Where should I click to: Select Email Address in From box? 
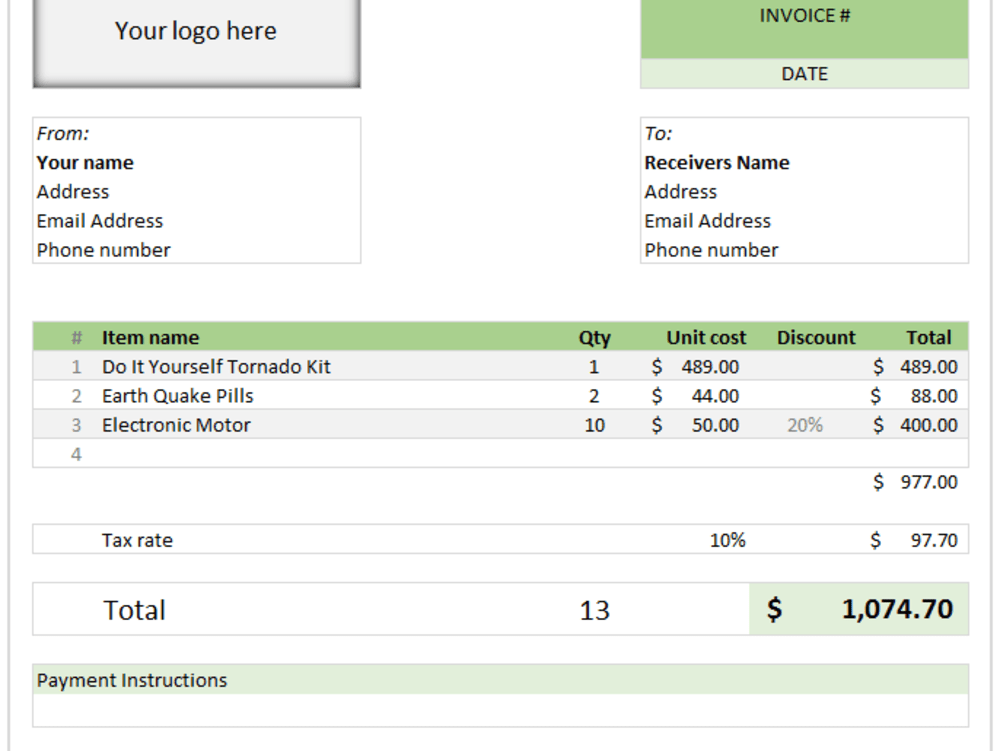(99, 221)
